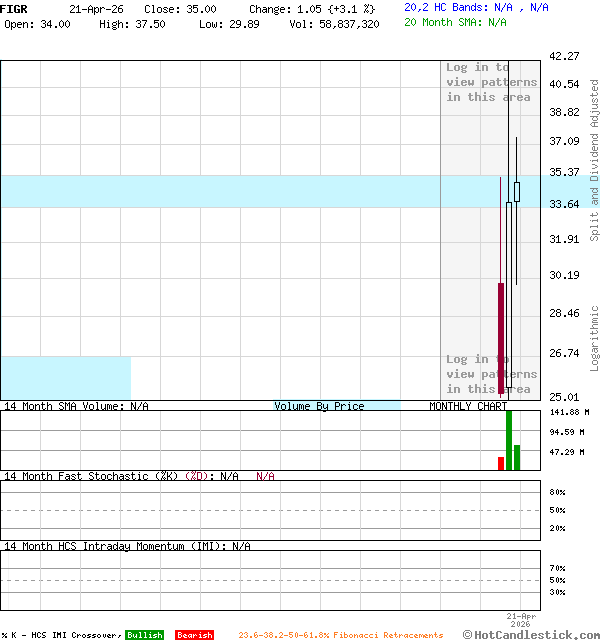Click the cyan volume-by-price bar at bottom left
The height and width of the screenshot is (640, 600).
click(x=65, y=377)
